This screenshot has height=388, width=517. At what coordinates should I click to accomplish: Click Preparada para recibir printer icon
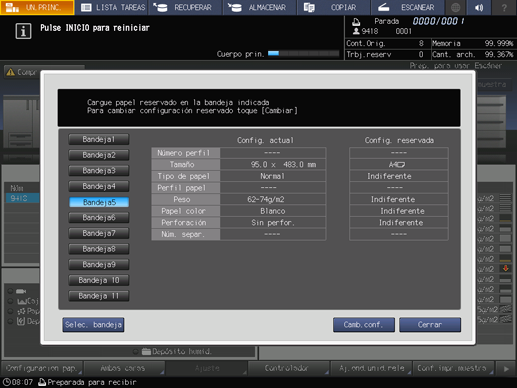click(x=42, y=382)
